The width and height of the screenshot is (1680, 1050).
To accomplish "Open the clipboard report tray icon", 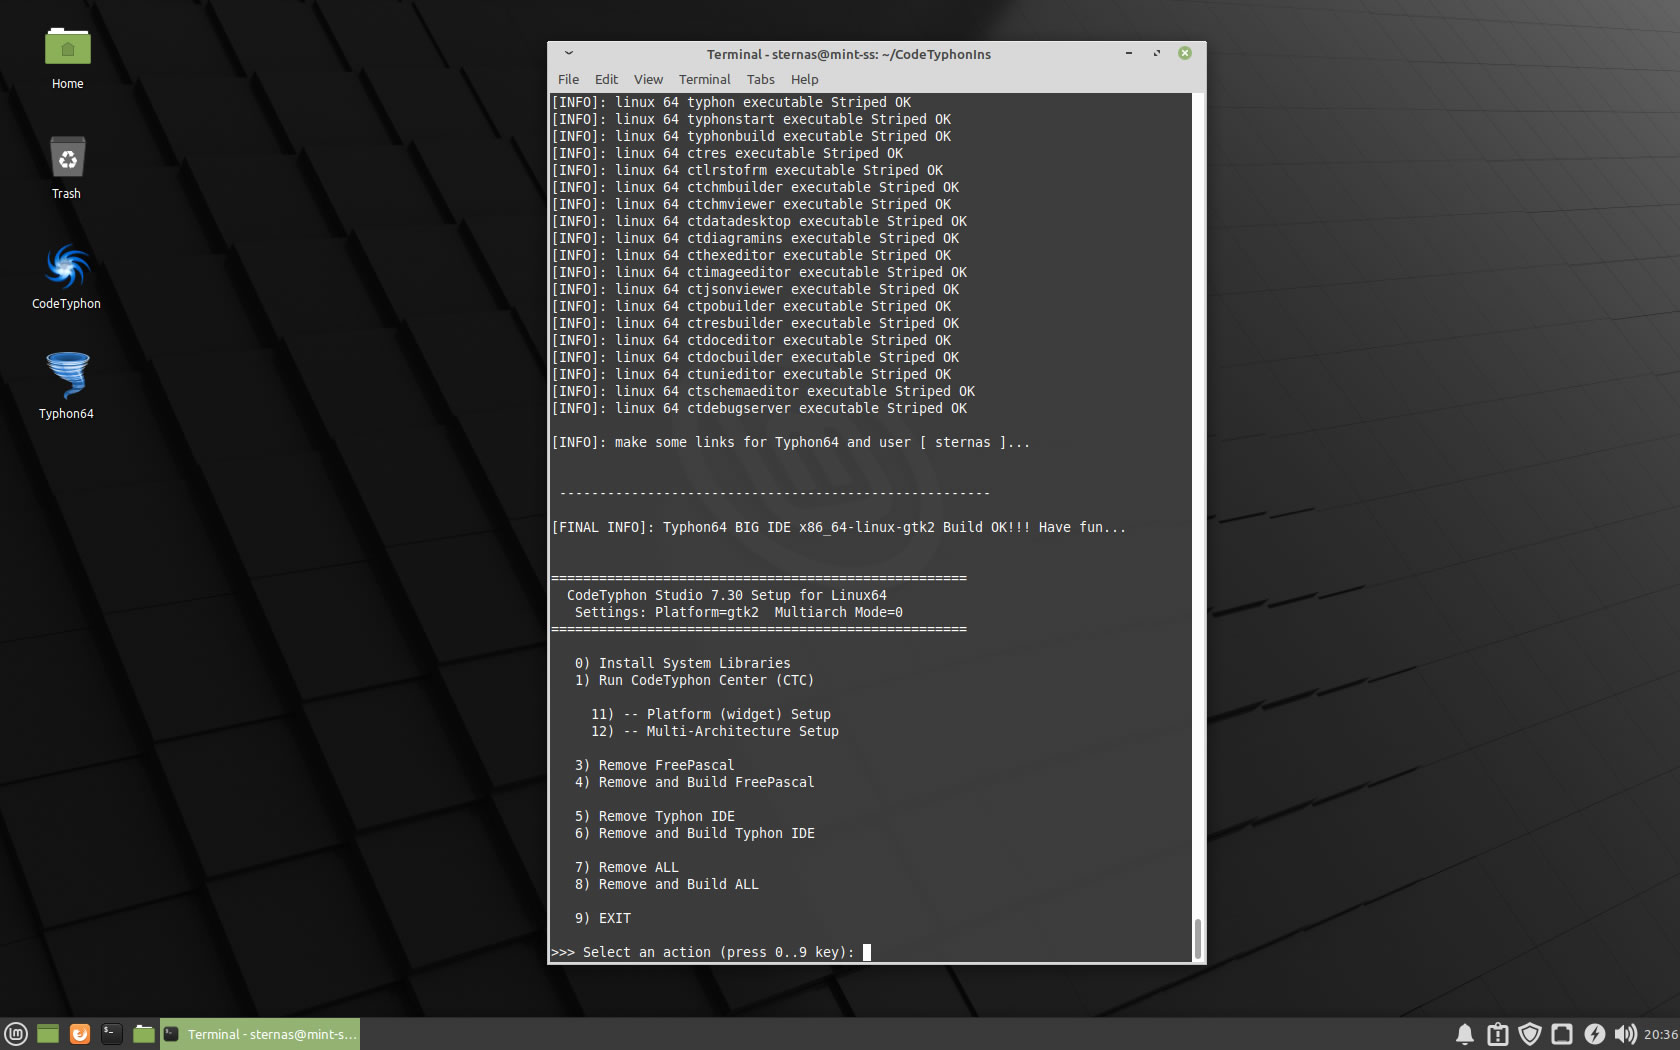I will (x=1497, y=1034).
